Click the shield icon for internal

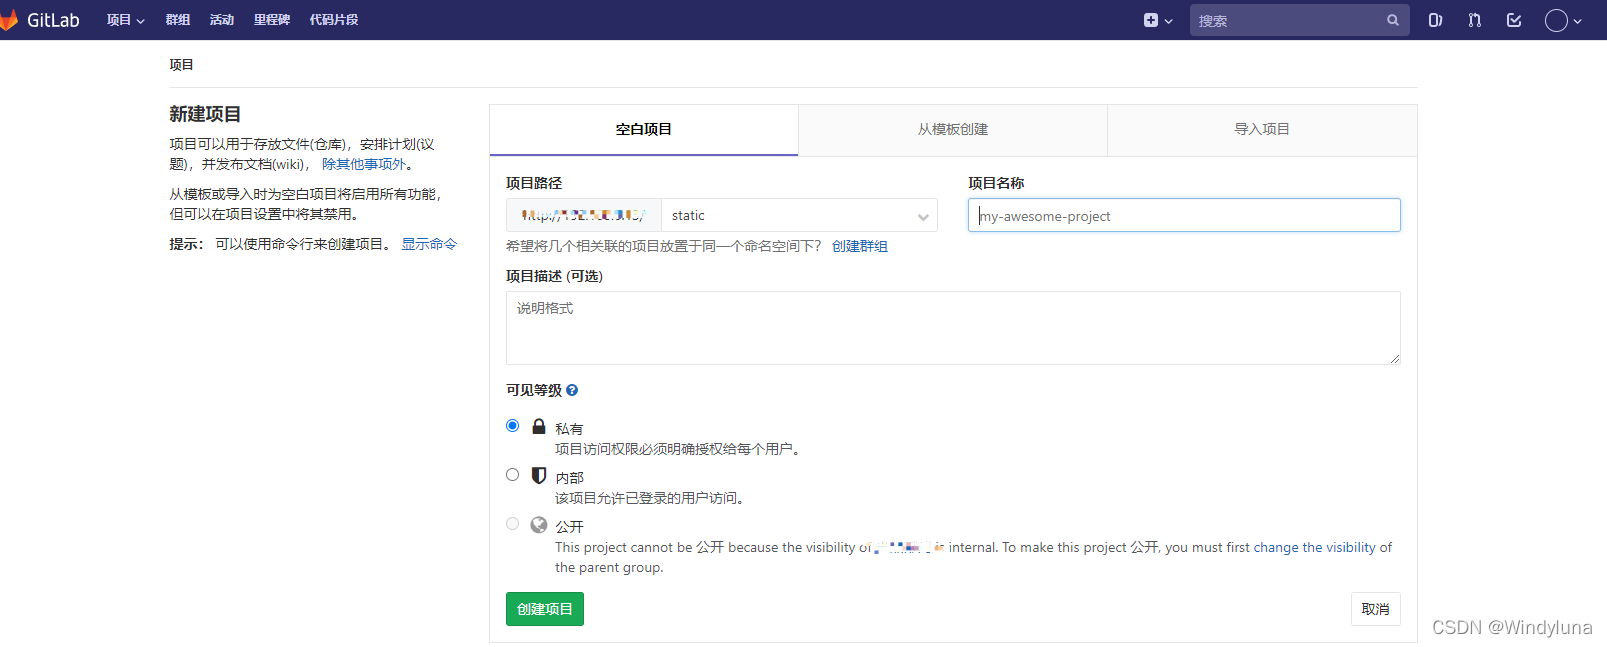pos(539,475)
